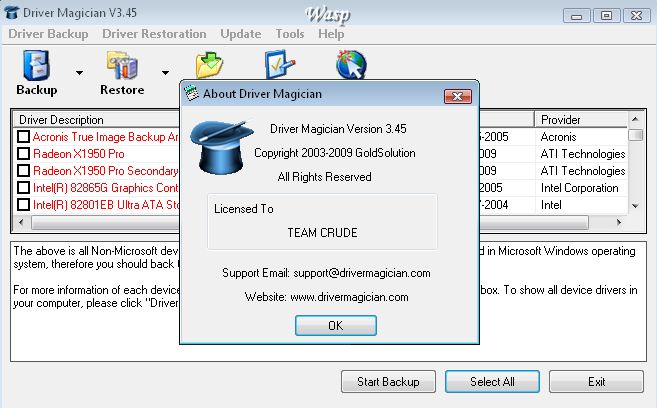Check the Intel(R) 82865G Graphics checkbox
This screenshot has width=657, height=408.
[x=23, y=188]
